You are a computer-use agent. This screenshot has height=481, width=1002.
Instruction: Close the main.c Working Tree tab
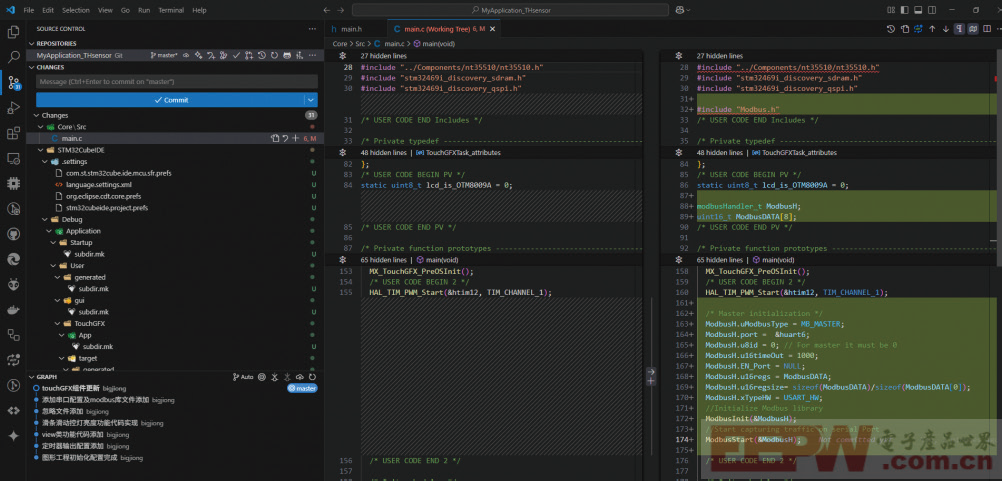493,29
